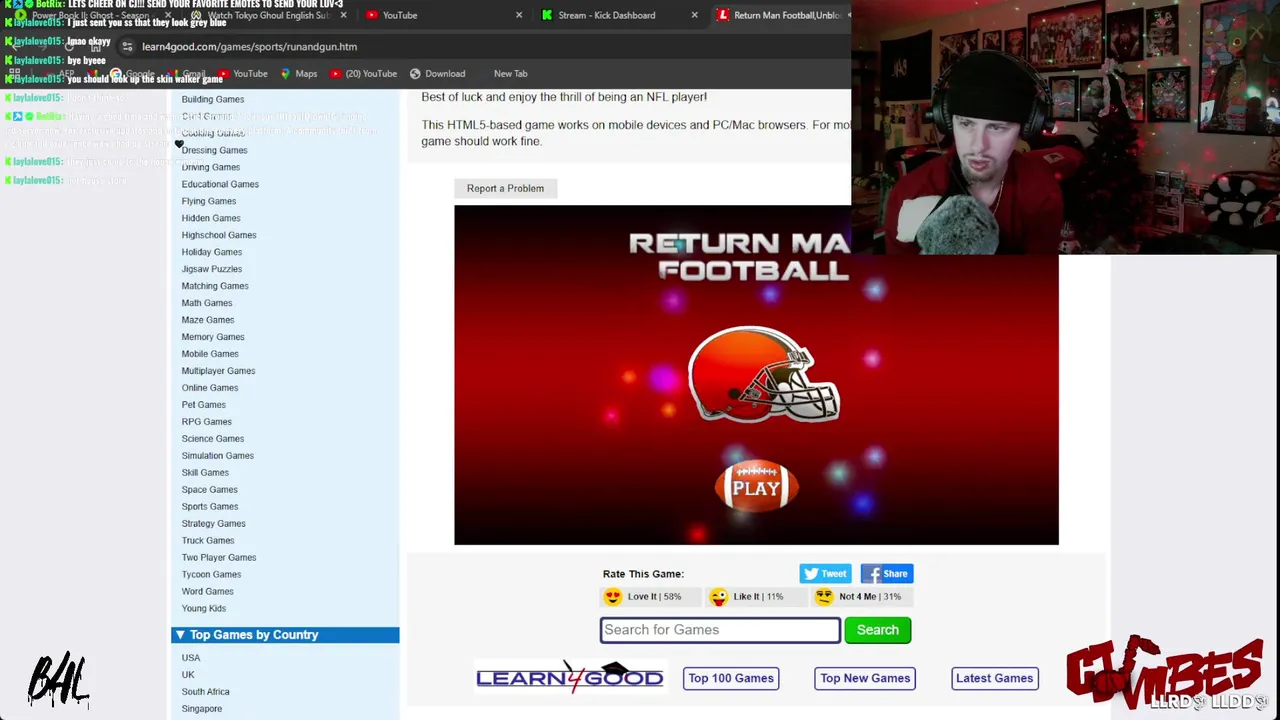
Task: Click Report a Problem button
Action: coord(505,188)
